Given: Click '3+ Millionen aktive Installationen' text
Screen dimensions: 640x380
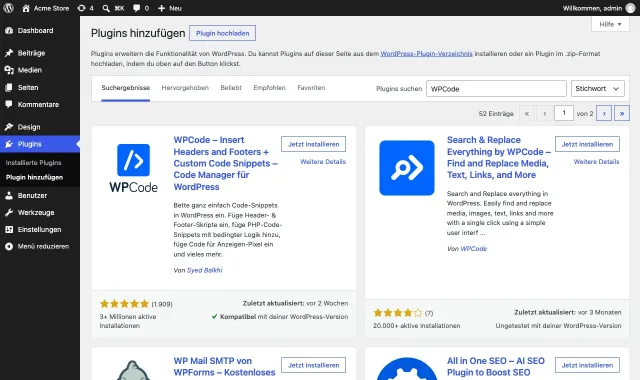Looking at the screenshot, I should (128, 321).
